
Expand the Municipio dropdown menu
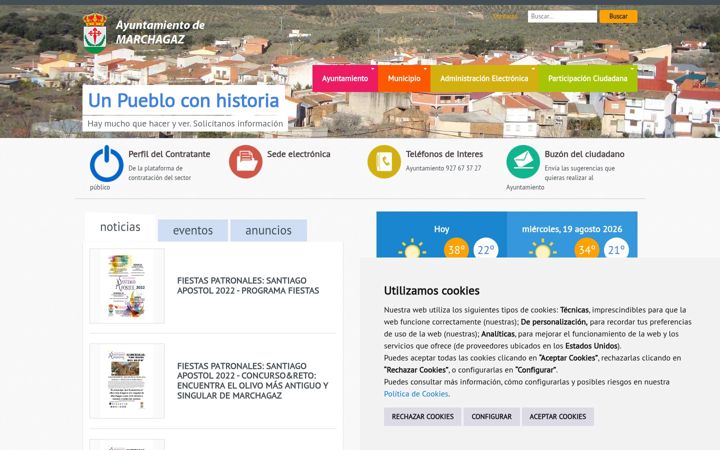pos(404,79)
